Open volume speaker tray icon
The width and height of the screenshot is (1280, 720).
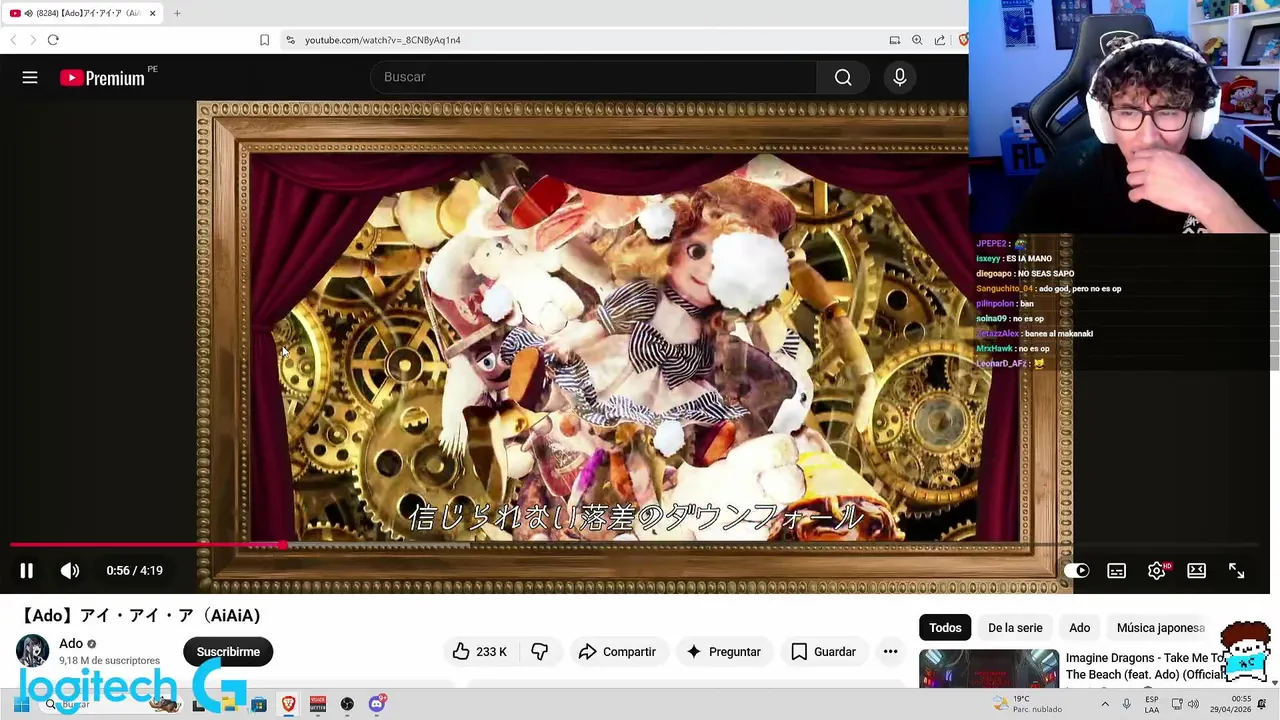pyautogui.click(x=1192, y=705)
